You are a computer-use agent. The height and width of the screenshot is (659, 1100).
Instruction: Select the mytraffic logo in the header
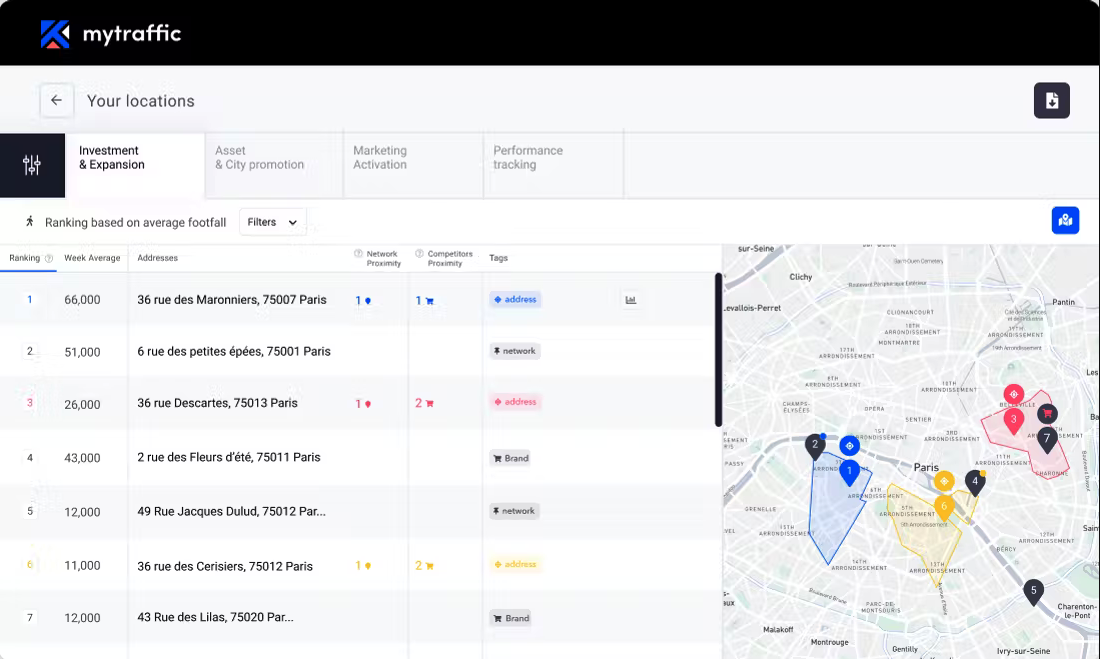point(110,33)
